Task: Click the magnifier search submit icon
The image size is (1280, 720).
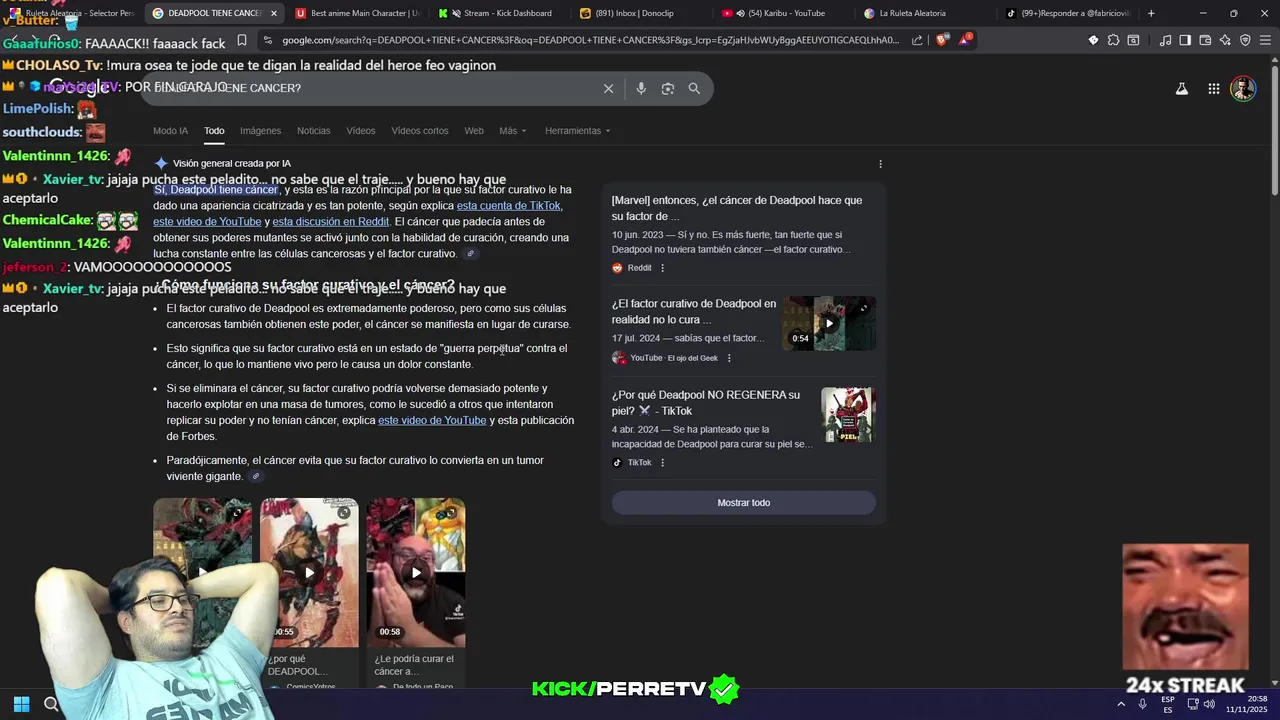Action: click(x=694, y=88)
